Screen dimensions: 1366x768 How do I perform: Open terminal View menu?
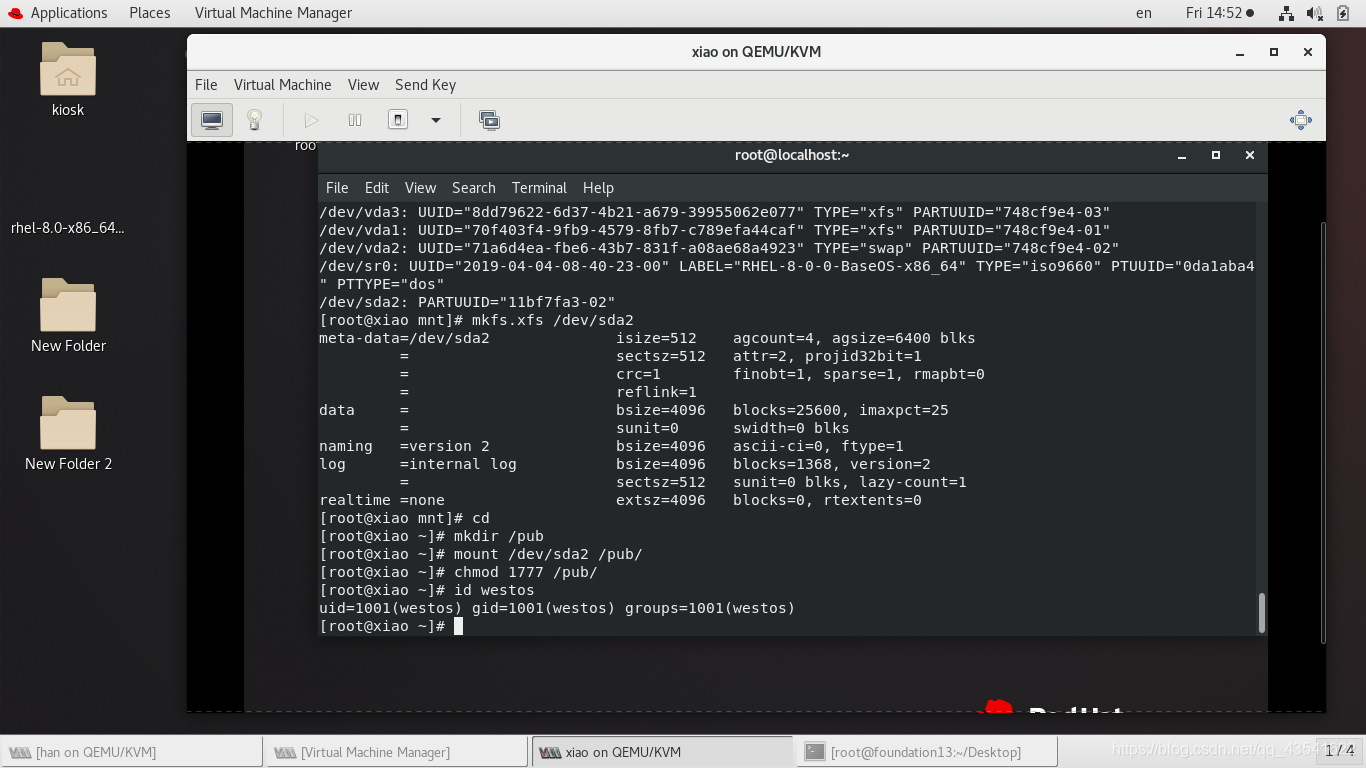[x=420, y=188]
